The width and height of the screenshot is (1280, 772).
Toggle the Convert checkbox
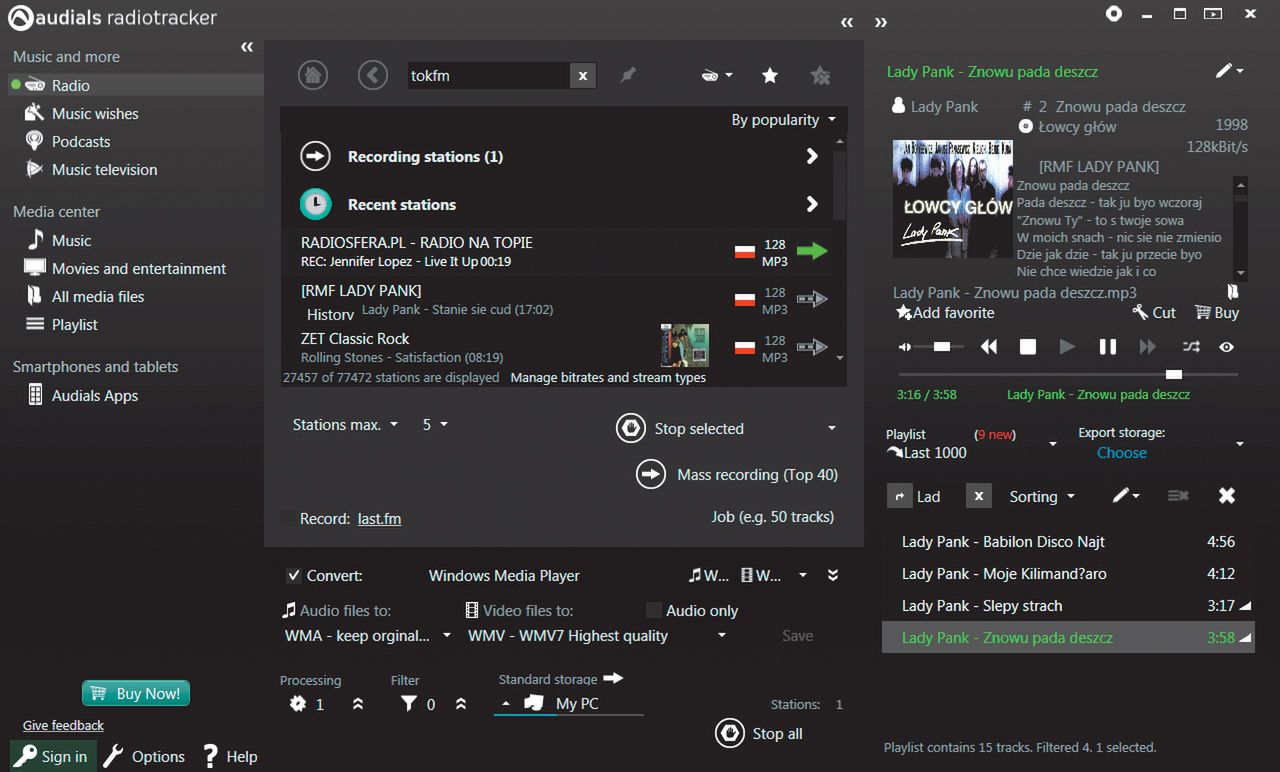293,575
